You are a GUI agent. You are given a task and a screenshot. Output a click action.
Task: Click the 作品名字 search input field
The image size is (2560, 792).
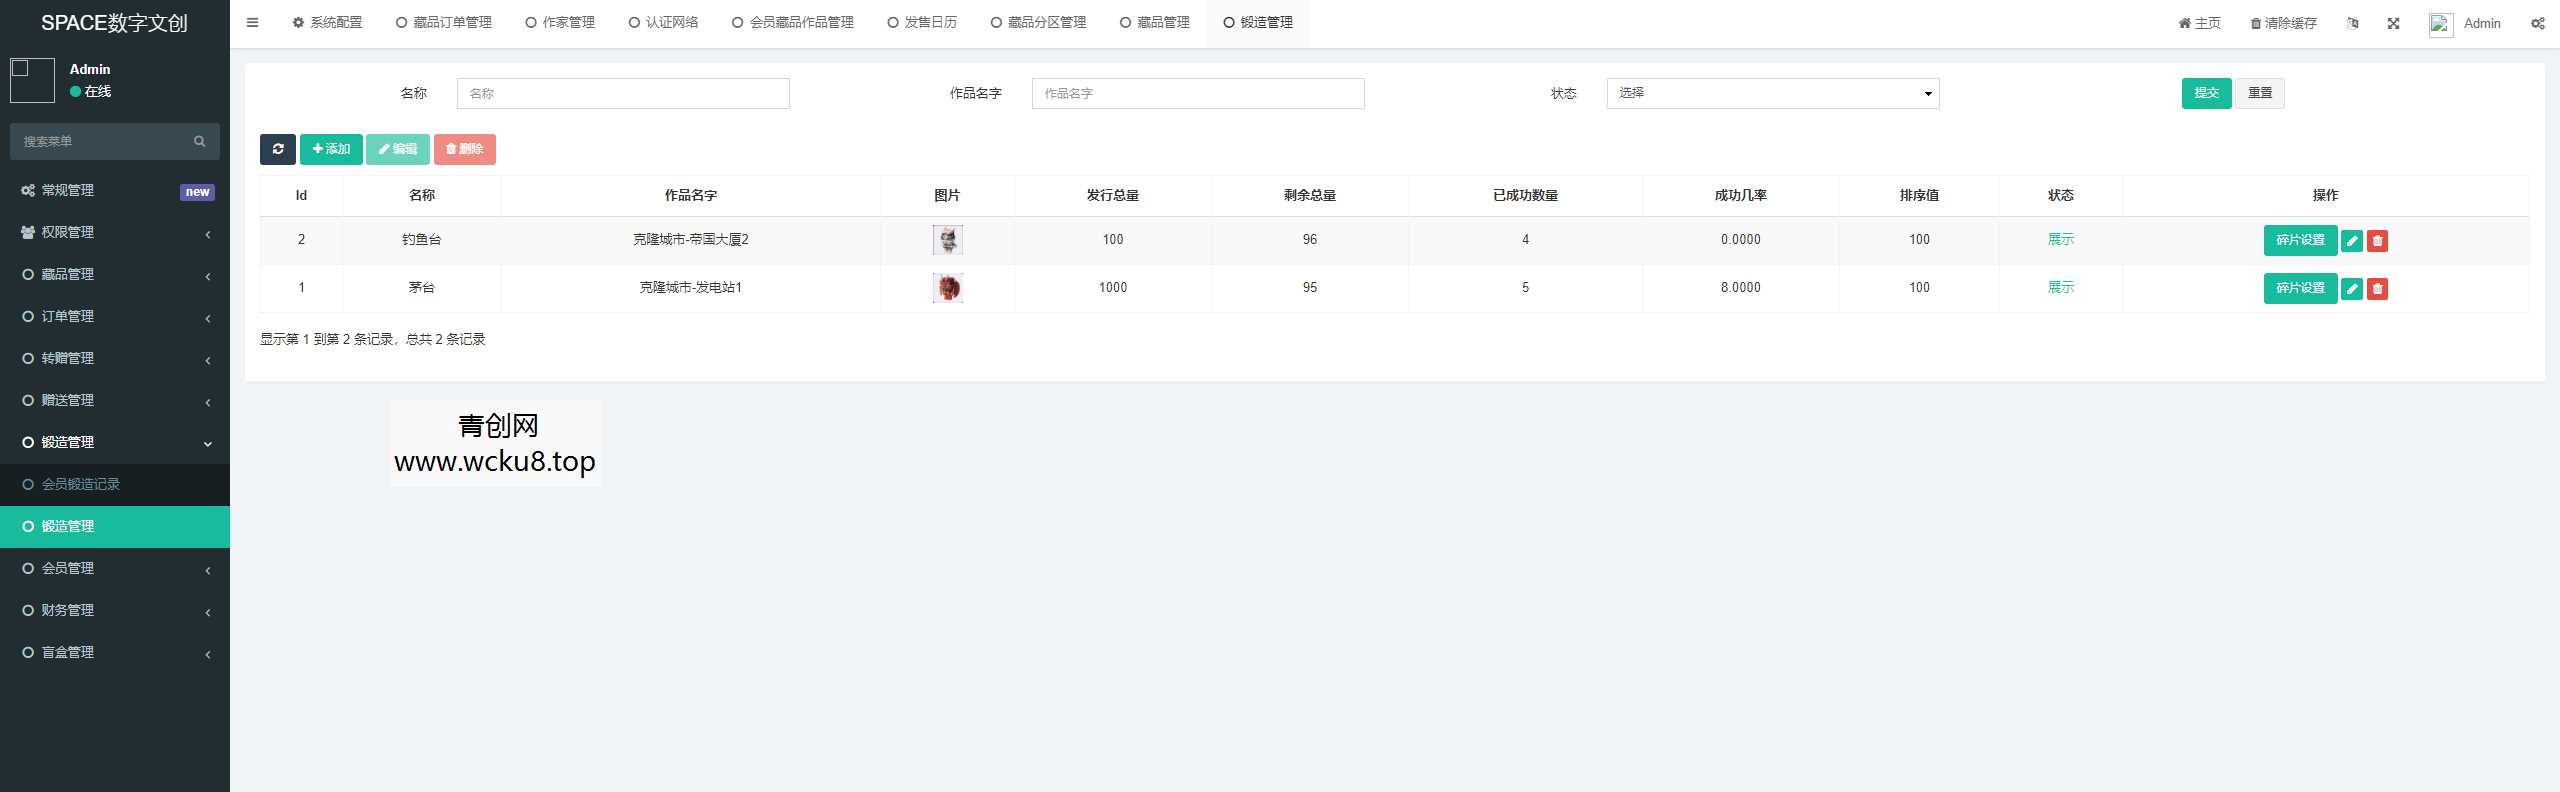(x=1197, y=93)
